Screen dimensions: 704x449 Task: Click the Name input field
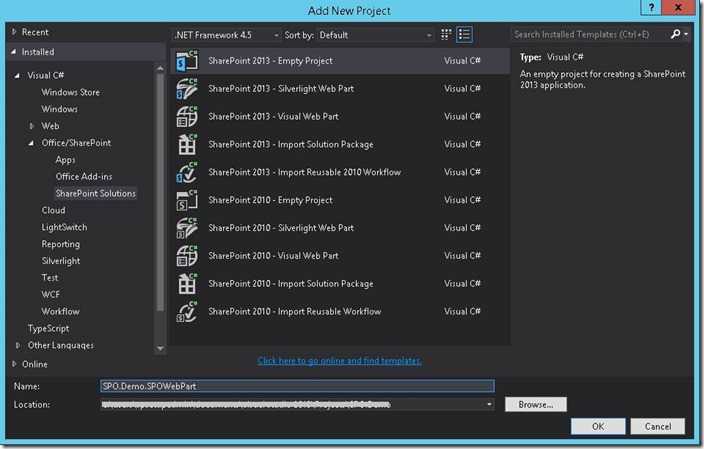pyautogui.click(x=297, y=386)
